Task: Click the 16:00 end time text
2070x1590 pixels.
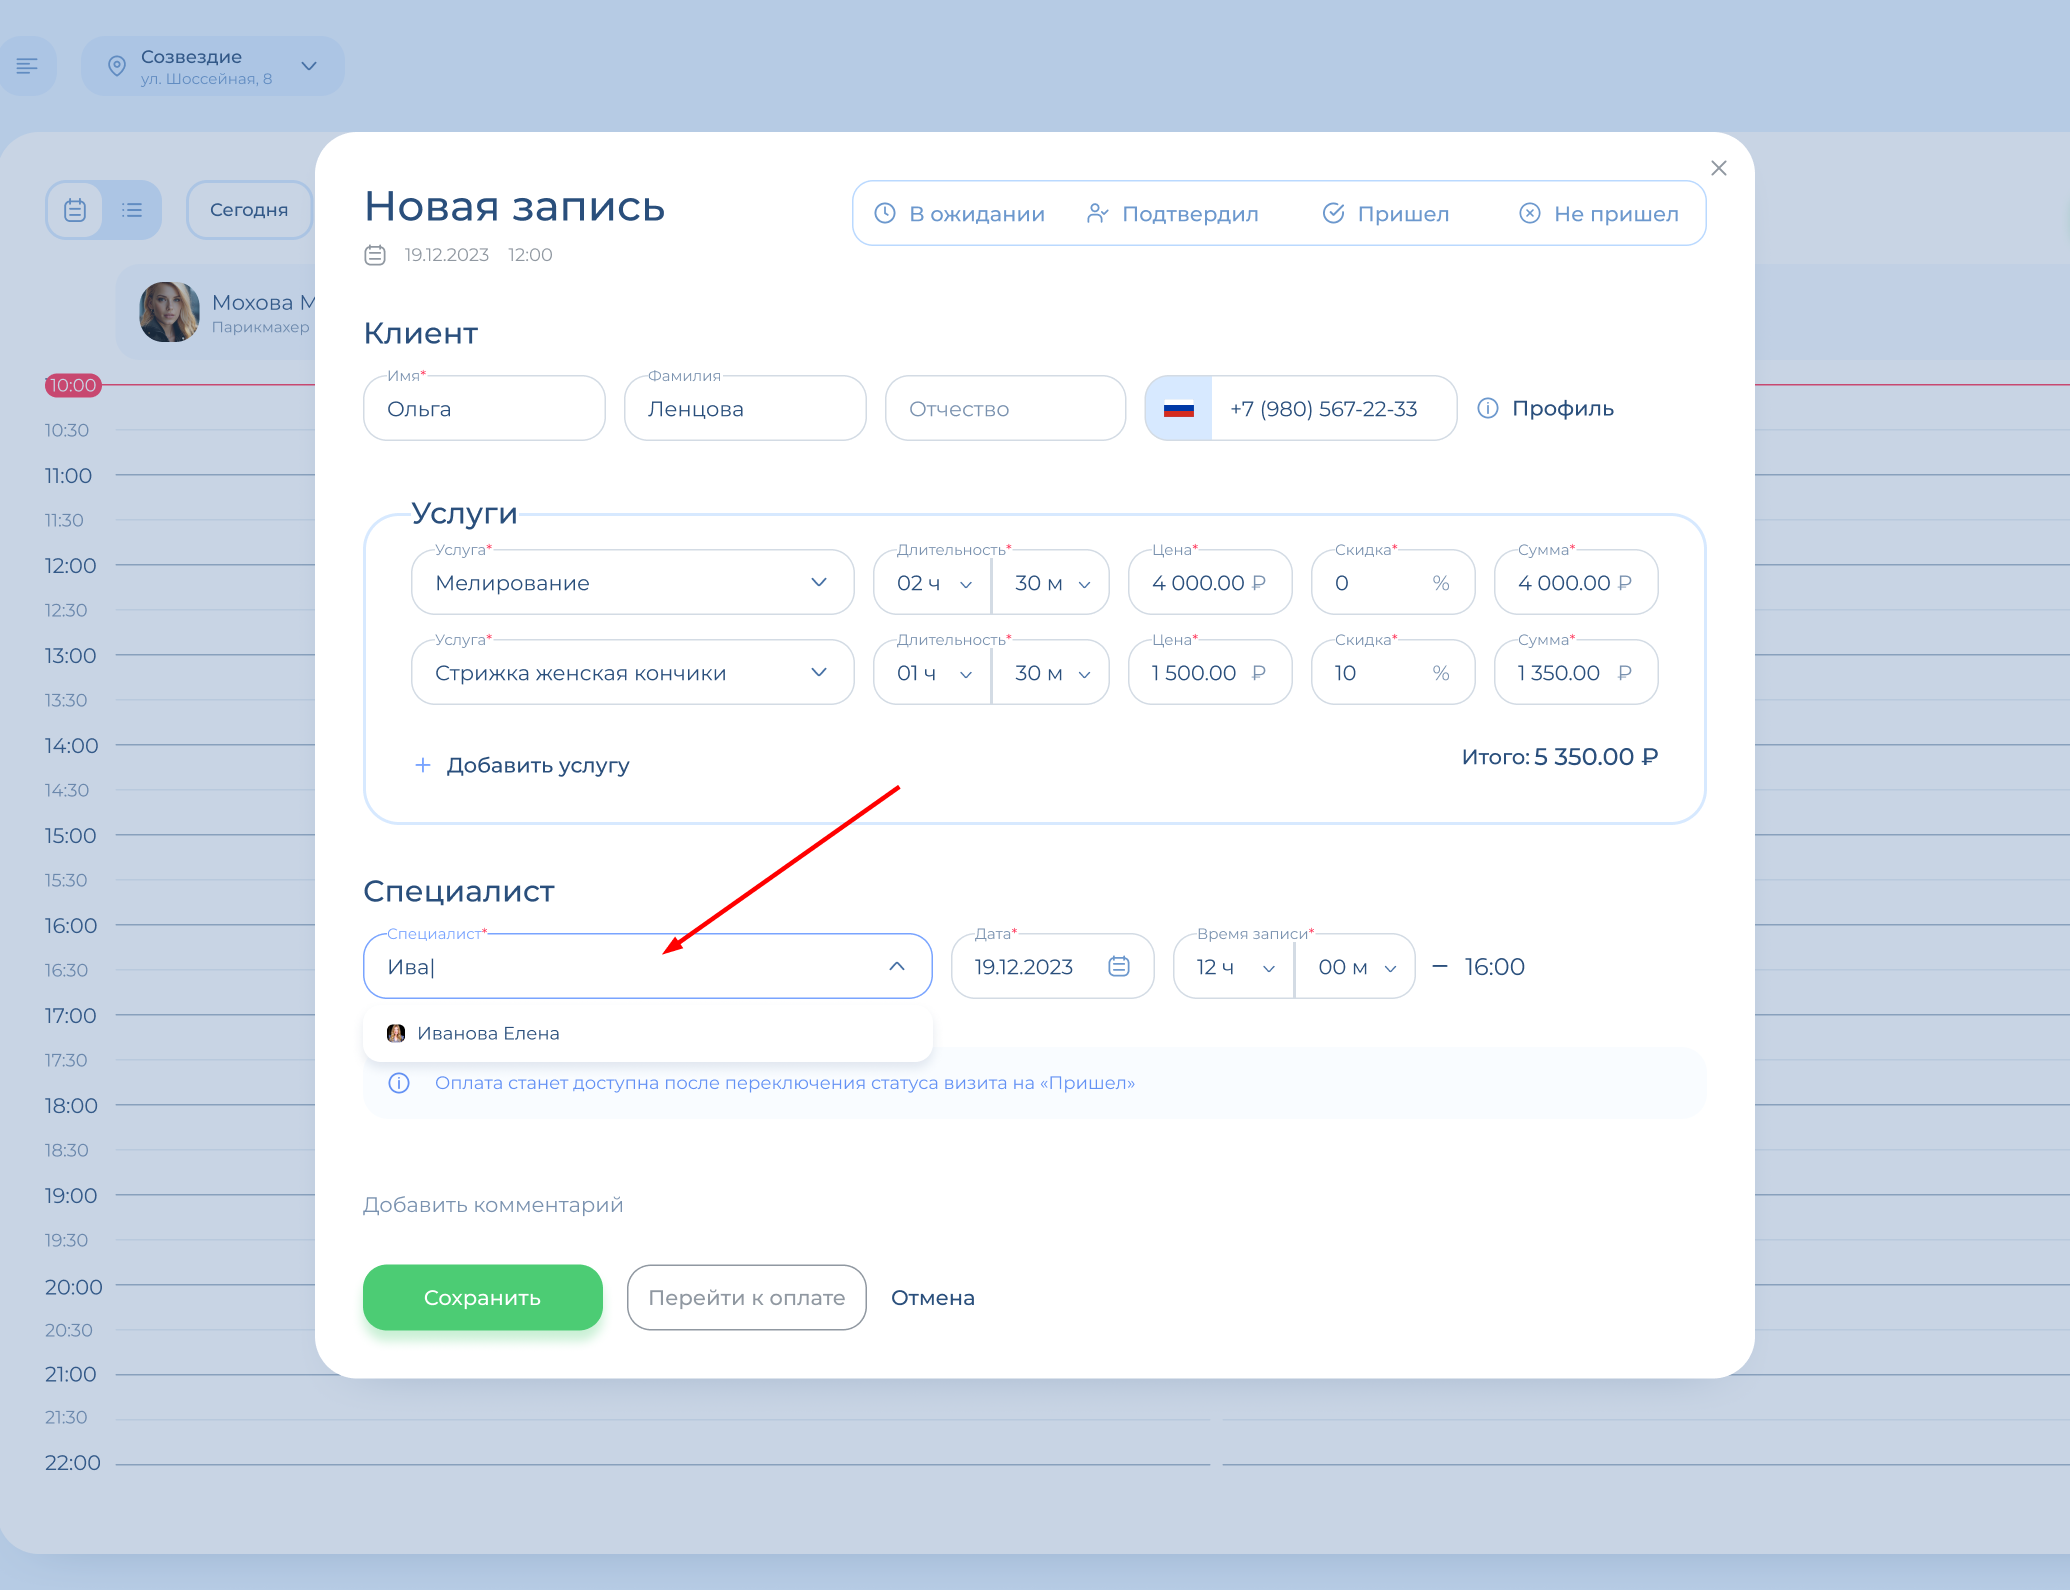Action: [x=1494, y=967]
